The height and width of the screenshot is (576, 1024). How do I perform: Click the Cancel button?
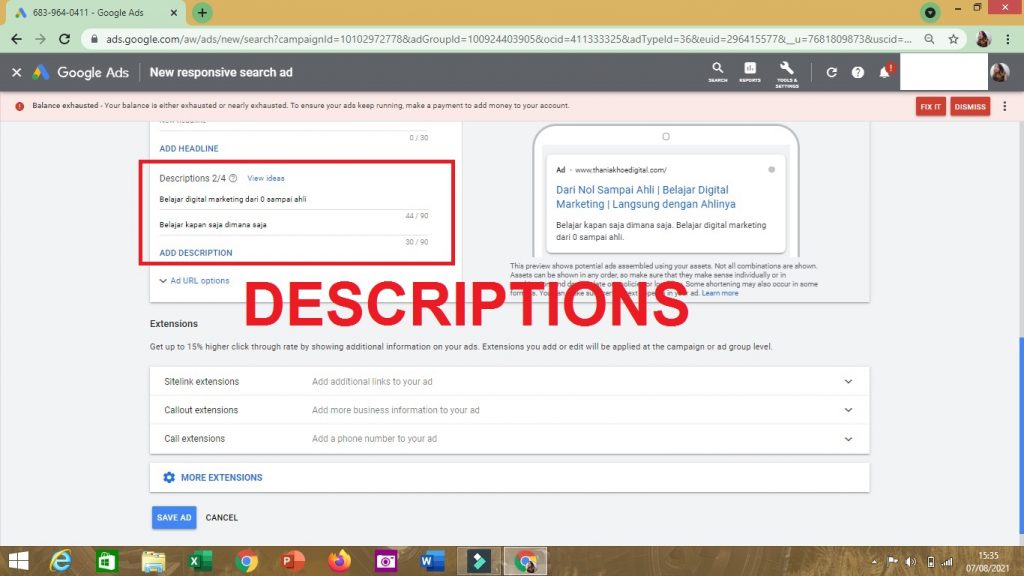222,518
